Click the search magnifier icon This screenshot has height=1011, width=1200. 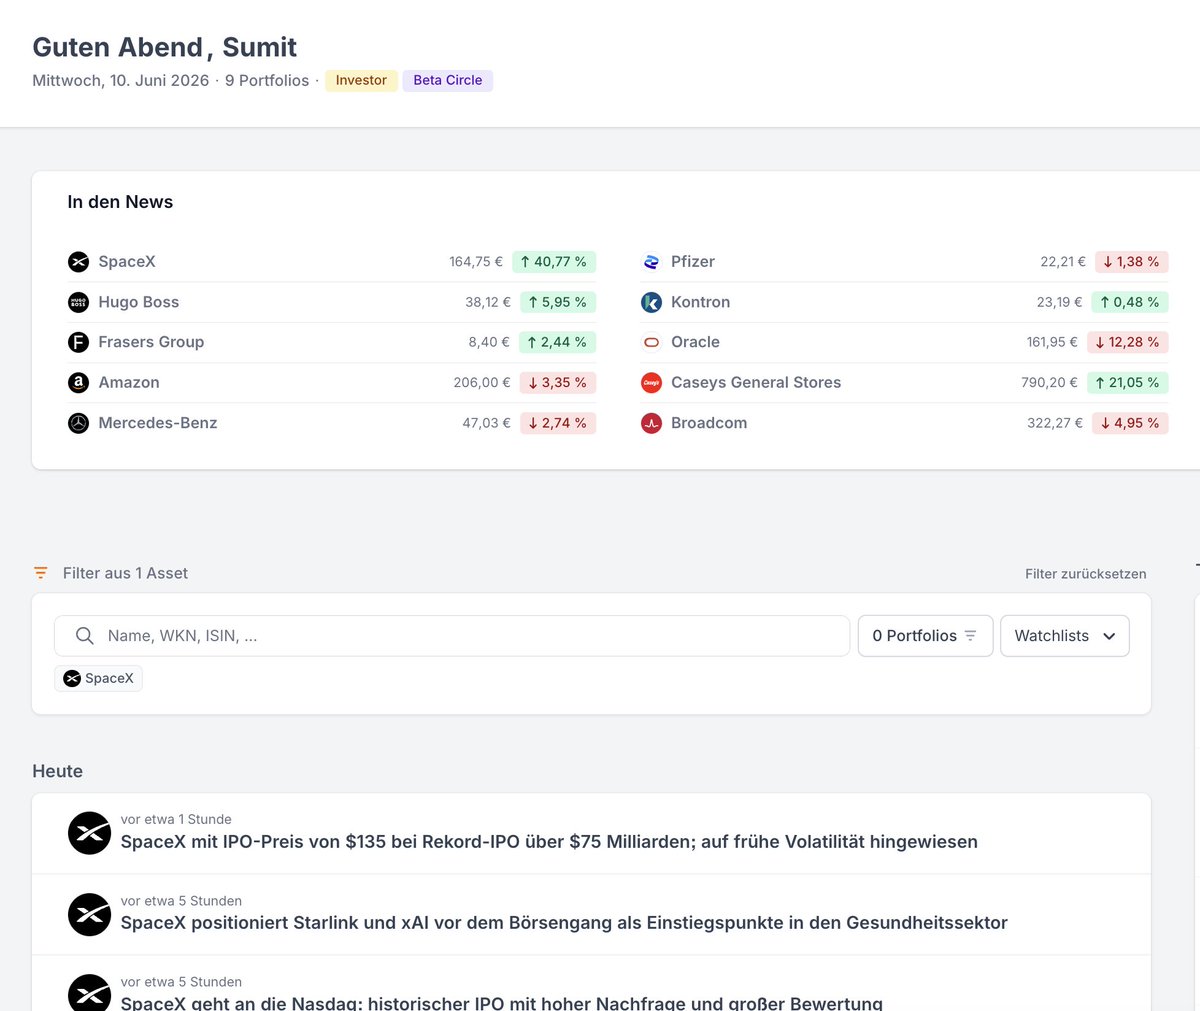(x=85, y=636)
